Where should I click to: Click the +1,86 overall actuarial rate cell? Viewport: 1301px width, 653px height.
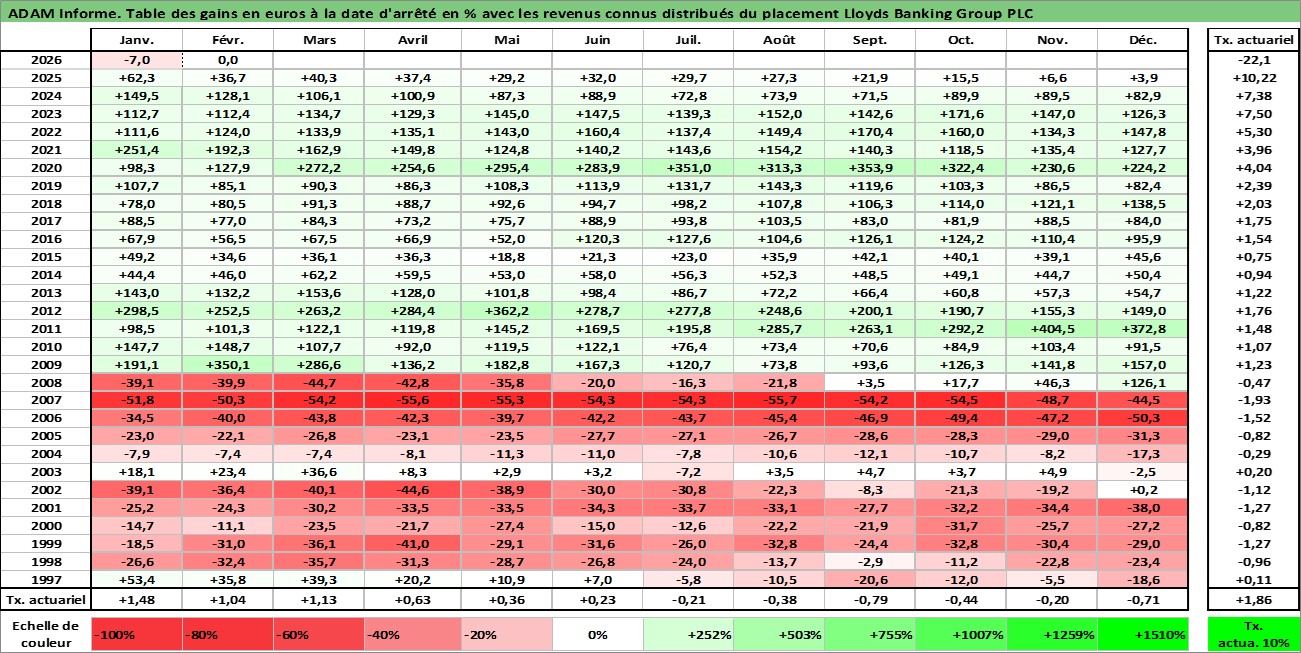point(1254,600)
